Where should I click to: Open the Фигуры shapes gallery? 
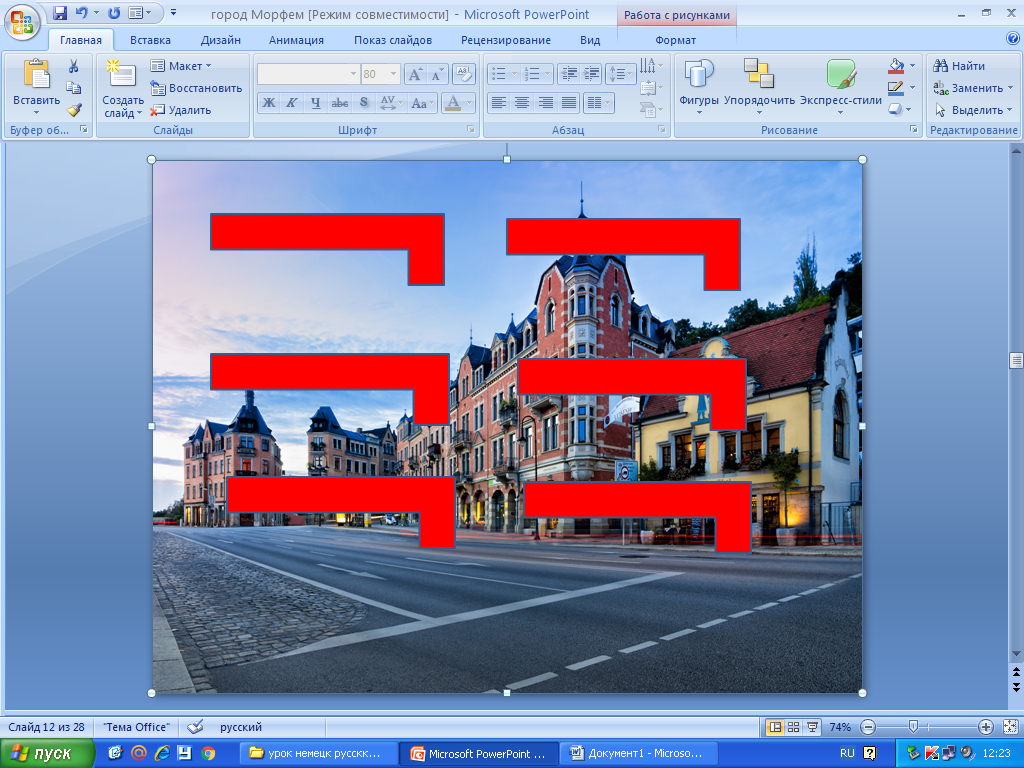tap(698, 84)
